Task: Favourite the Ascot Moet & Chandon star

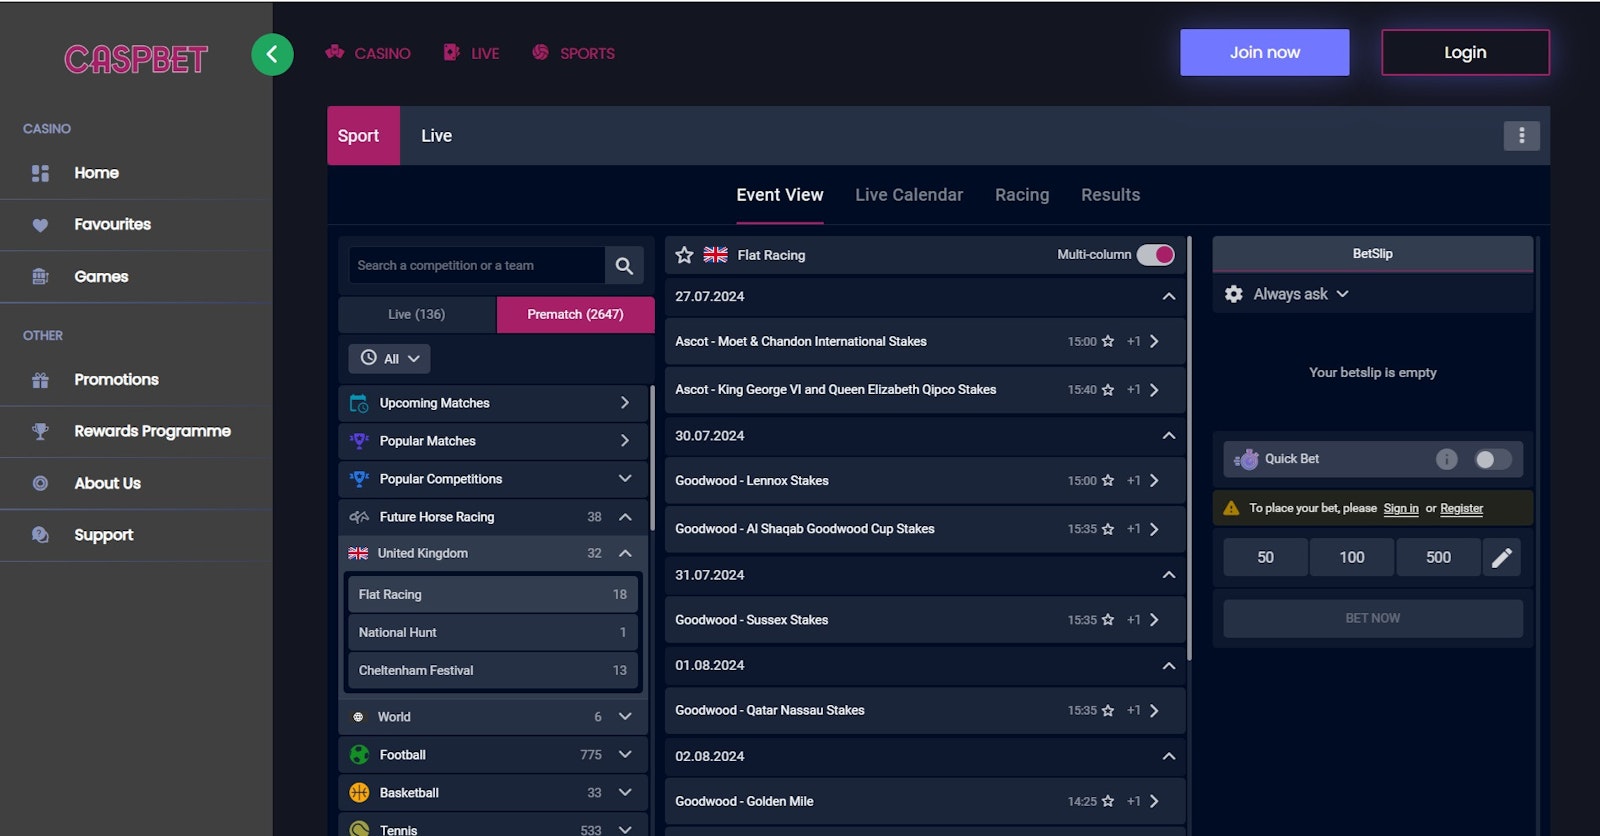Action: coord(1108,342)
